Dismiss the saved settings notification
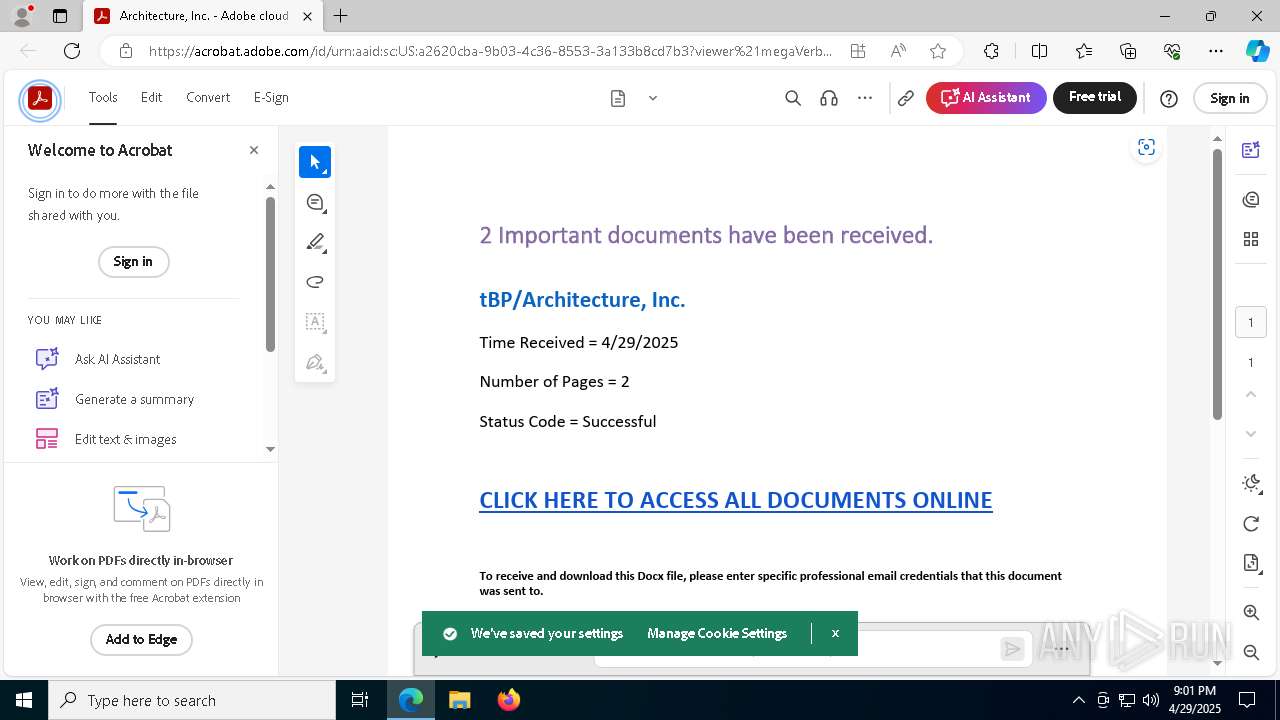The image size is (1280, 720). [x=835, y=633]
